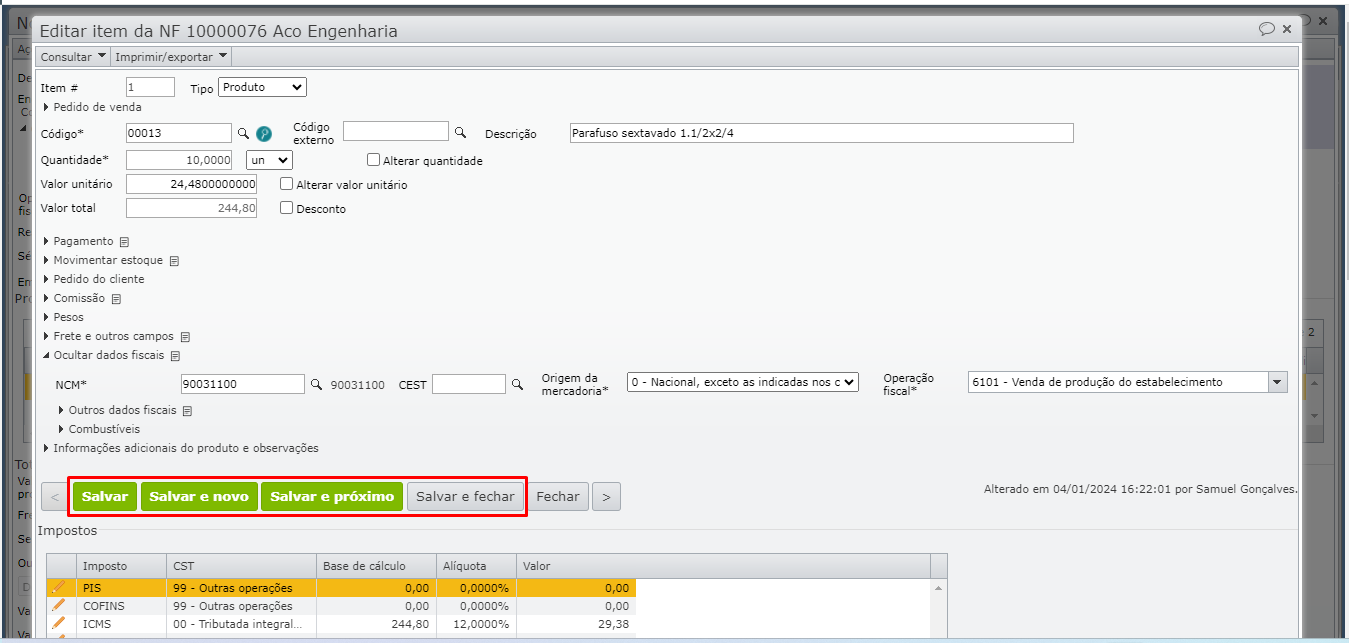Open unit 'un' dropdown
Screen dimensions: 1349x643
click(269, 160)
